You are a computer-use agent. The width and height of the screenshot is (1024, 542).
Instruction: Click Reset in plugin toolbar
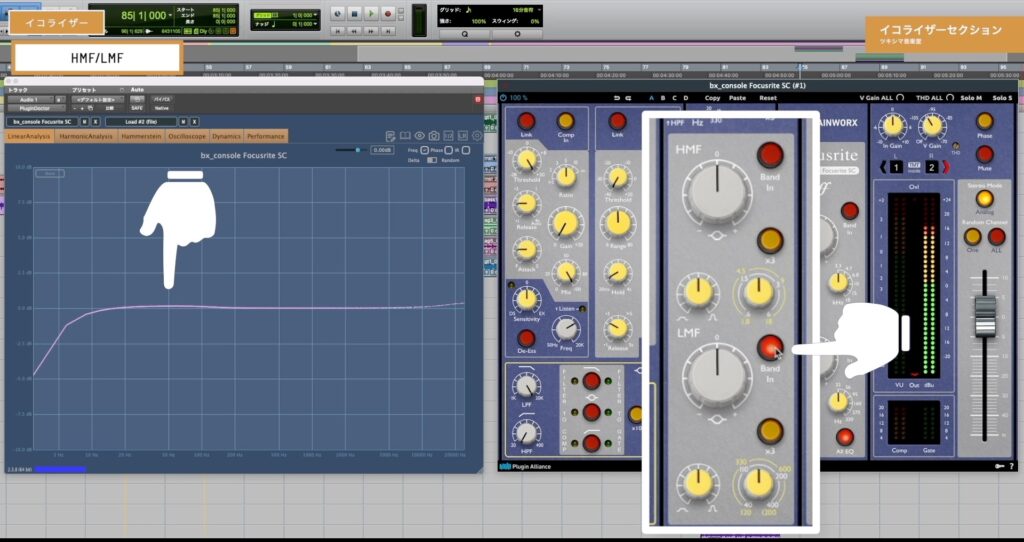[x=768, y=98]
